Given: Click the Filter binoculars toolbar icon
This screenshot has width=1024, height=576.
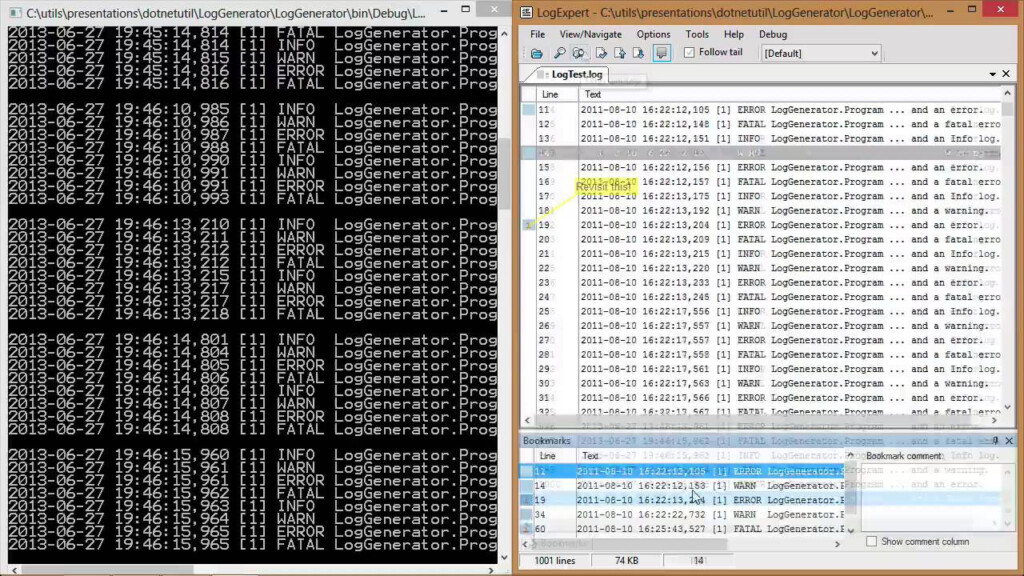Looking at the screenshot, I should (579, 54).
